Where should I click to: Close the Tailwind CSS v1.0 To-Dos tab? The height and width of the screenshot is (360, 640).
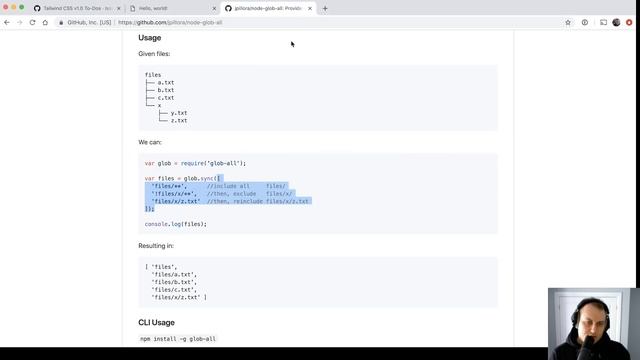[x=119, y=8]
